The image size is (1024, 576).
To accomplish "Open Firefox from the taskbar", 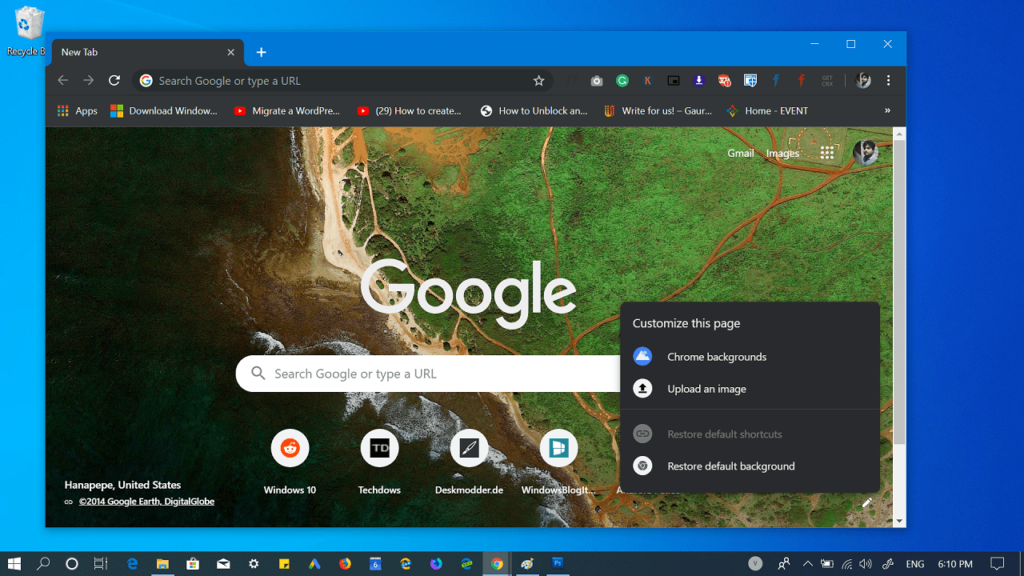I will (345, 564).
